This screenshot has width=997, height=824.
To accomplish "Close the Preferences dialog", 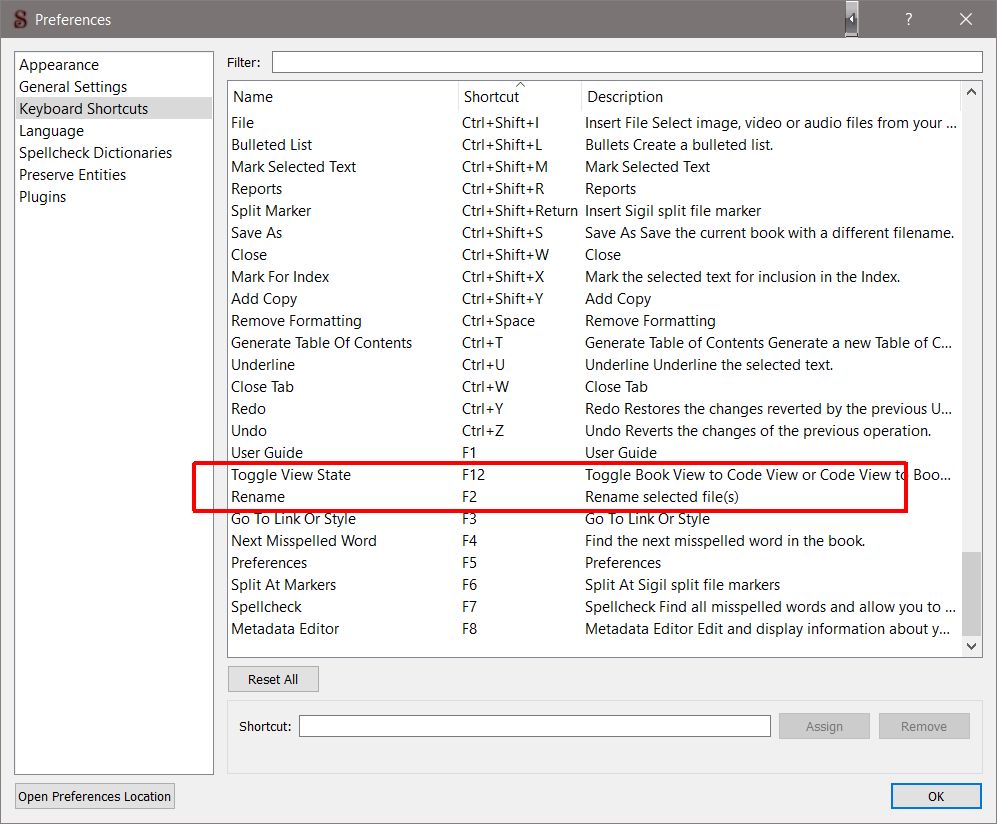I will (x=965, y=19).
